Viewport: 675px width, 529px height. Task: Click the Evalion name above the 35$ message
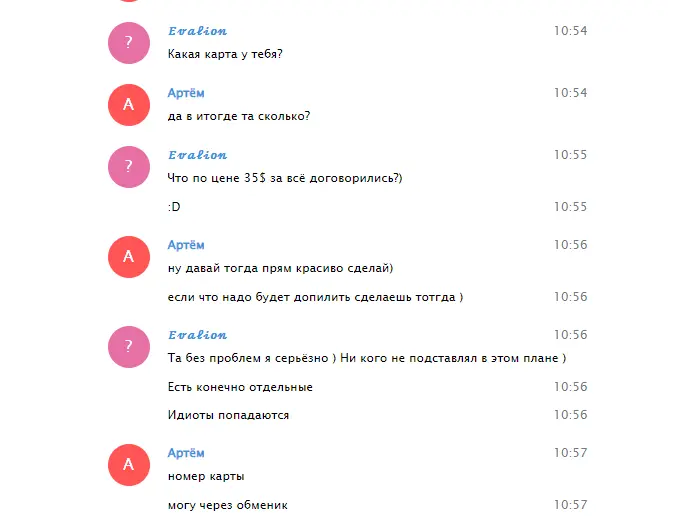(197, 155)
